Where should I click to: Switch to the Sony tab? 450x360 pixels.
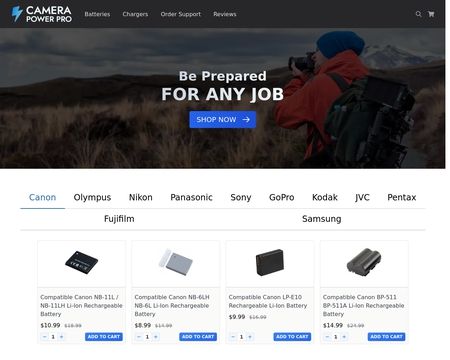(241, 197)
